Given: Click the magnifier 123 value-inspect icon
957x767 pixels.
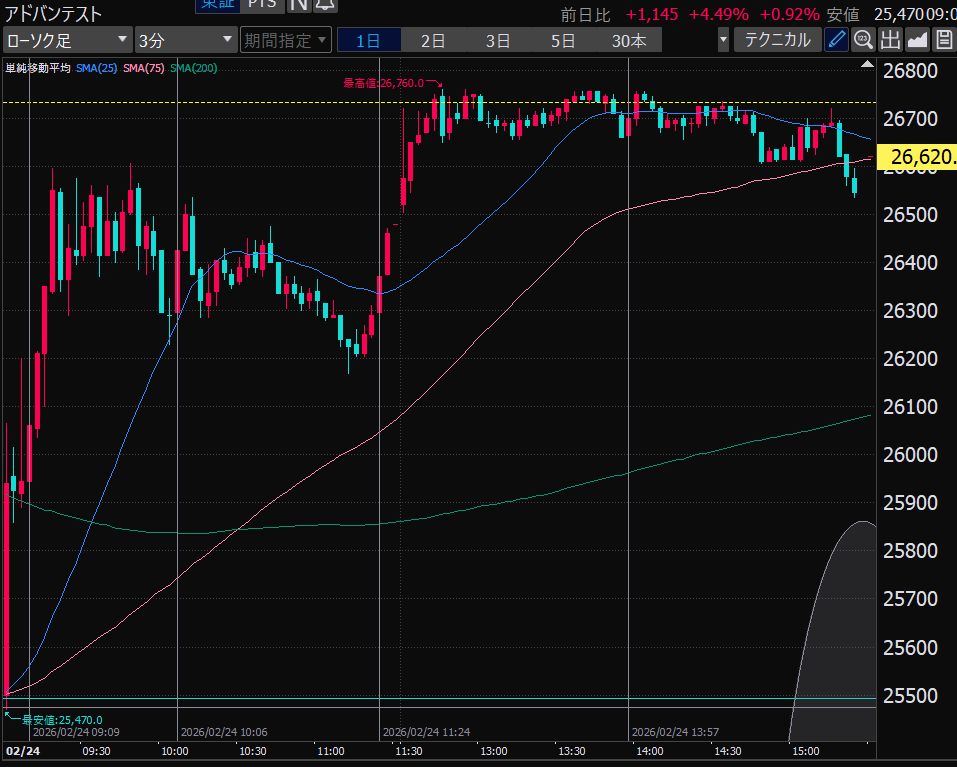Looking at the screenshot, I should point(863,41).
